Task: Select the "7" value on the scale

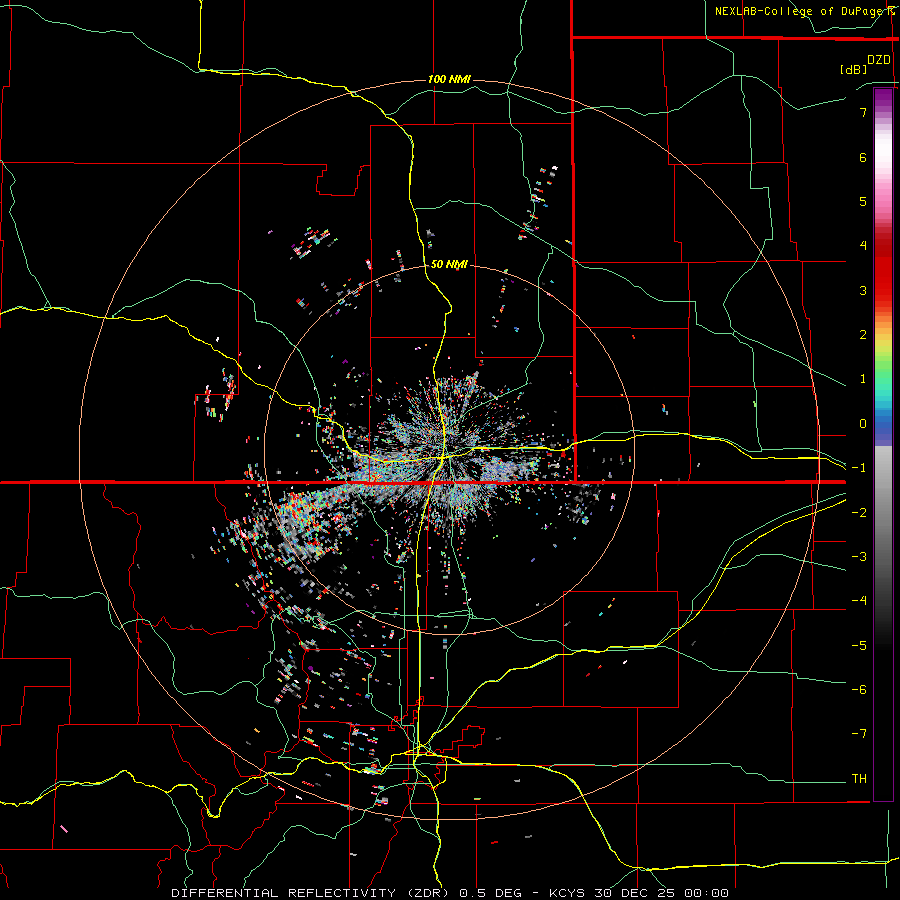Action: tap(863, 112)
